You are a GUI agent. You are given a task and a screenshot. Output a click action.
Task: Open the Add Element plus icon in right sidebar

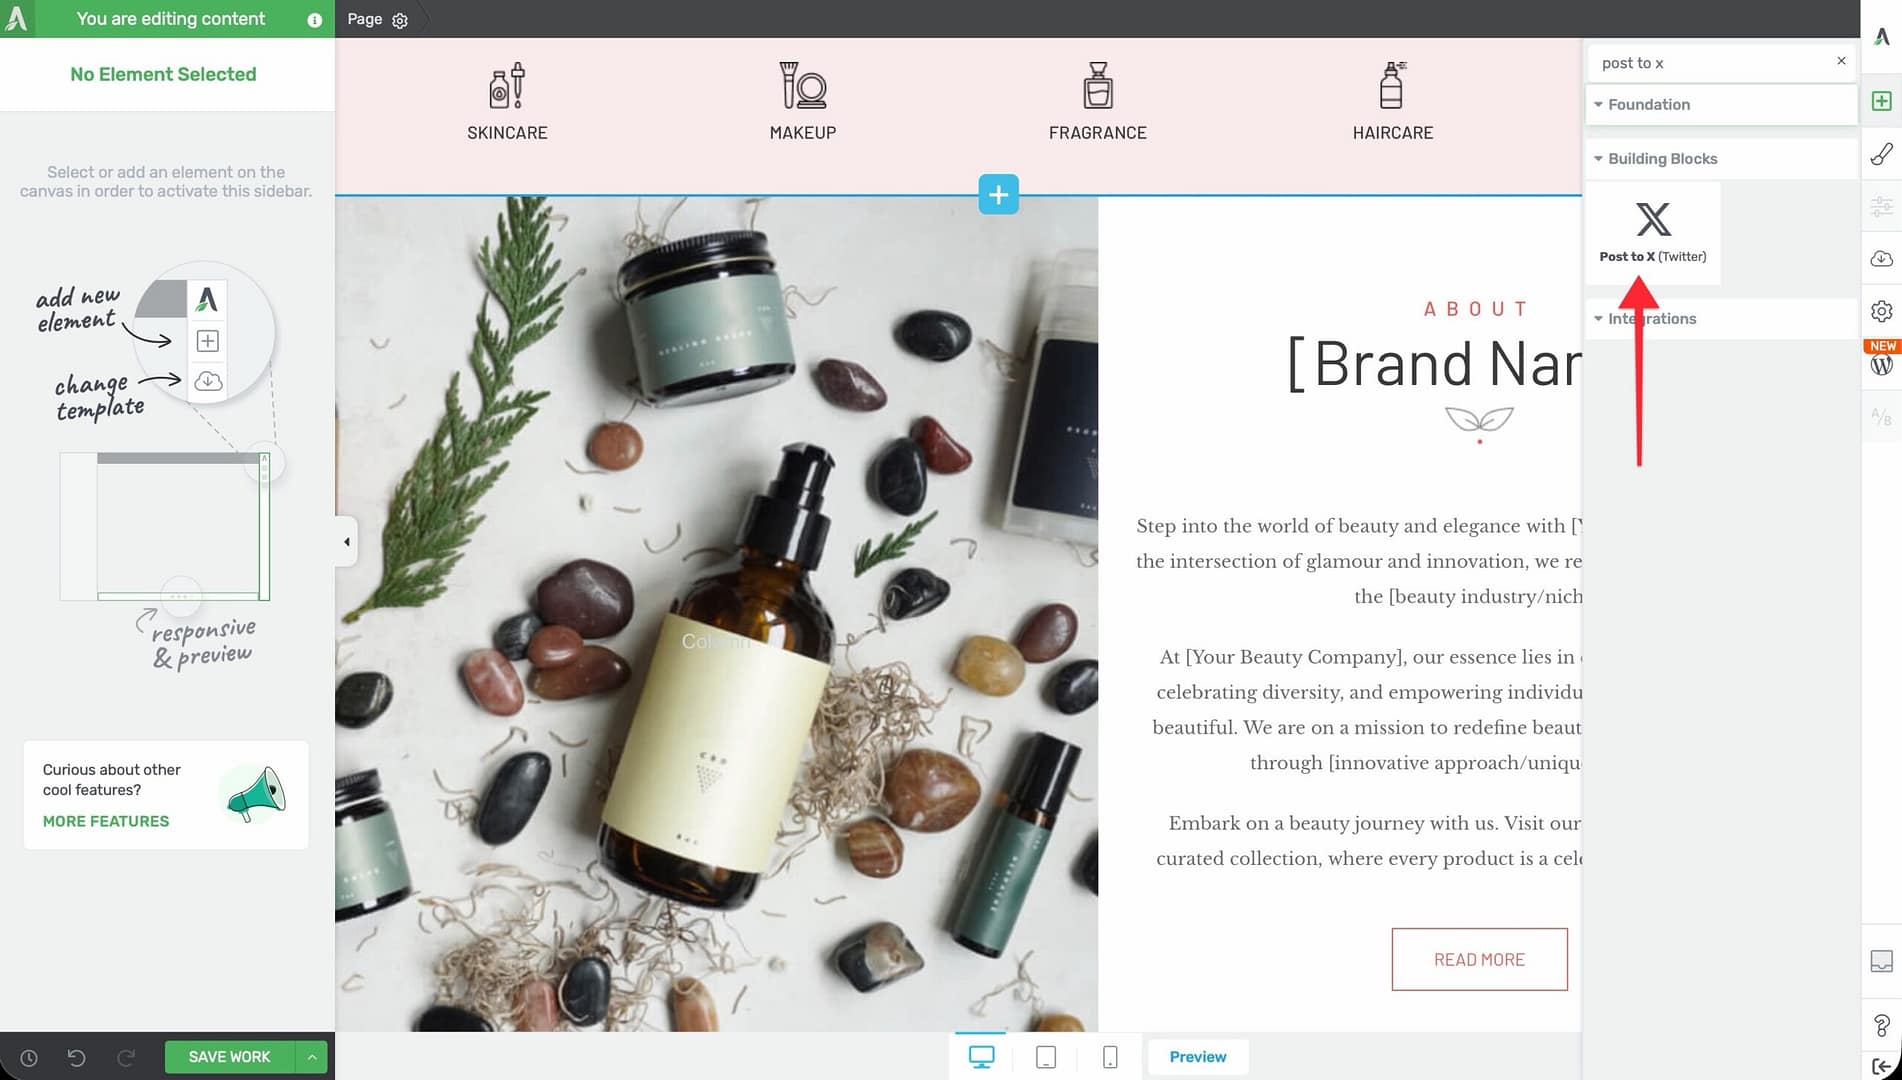coord(1881,101)
